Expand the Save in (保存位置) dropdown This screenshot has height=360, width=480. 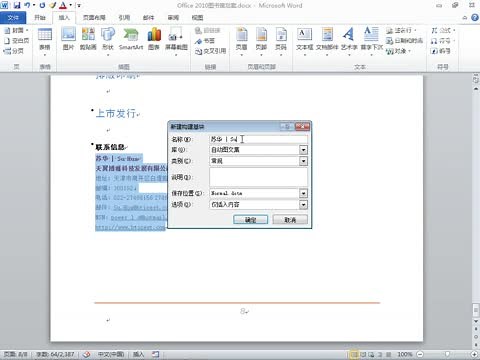click(303, 193)
